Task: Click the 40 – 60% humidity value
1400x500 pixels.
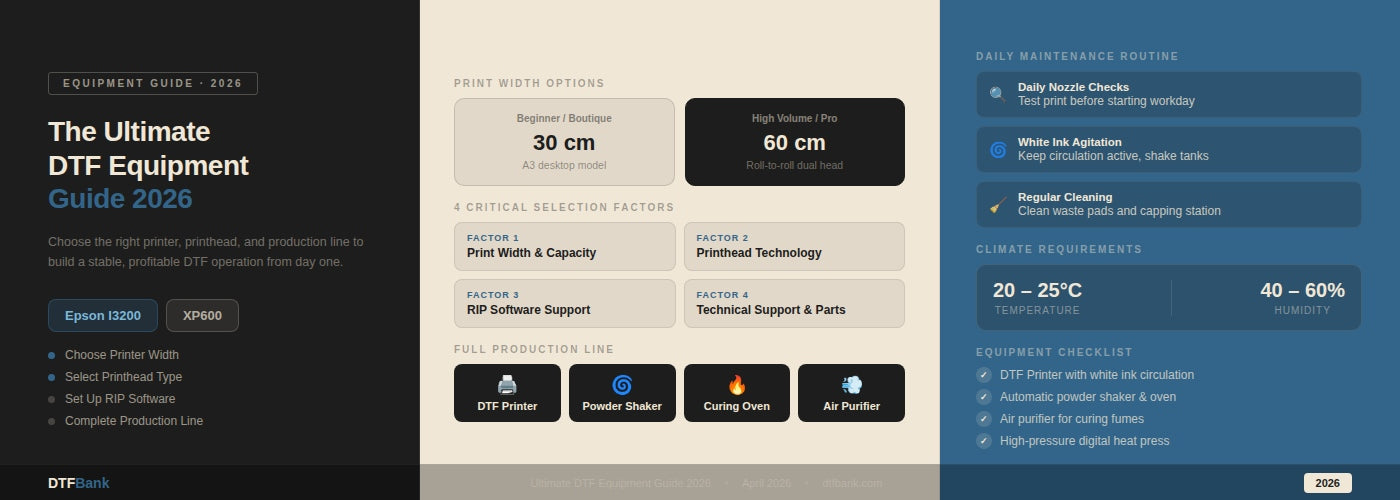Action: pos(1302,290)
